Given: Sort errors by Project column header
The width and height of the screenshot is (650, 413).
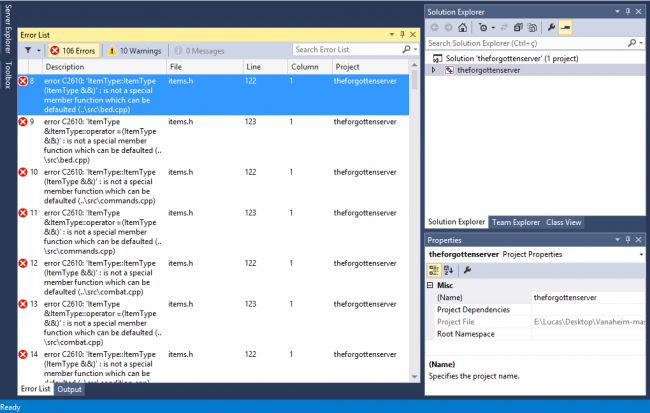Looking at the screenshot, I should 370,67.
